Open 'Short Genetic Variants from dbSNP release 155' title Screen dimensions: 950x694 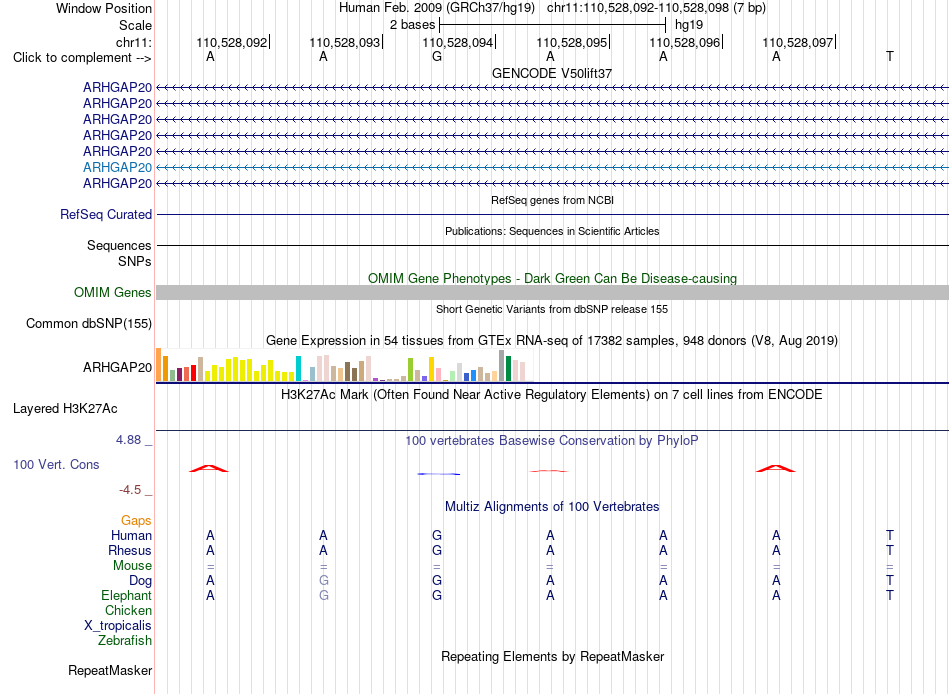tap(552, 309)
